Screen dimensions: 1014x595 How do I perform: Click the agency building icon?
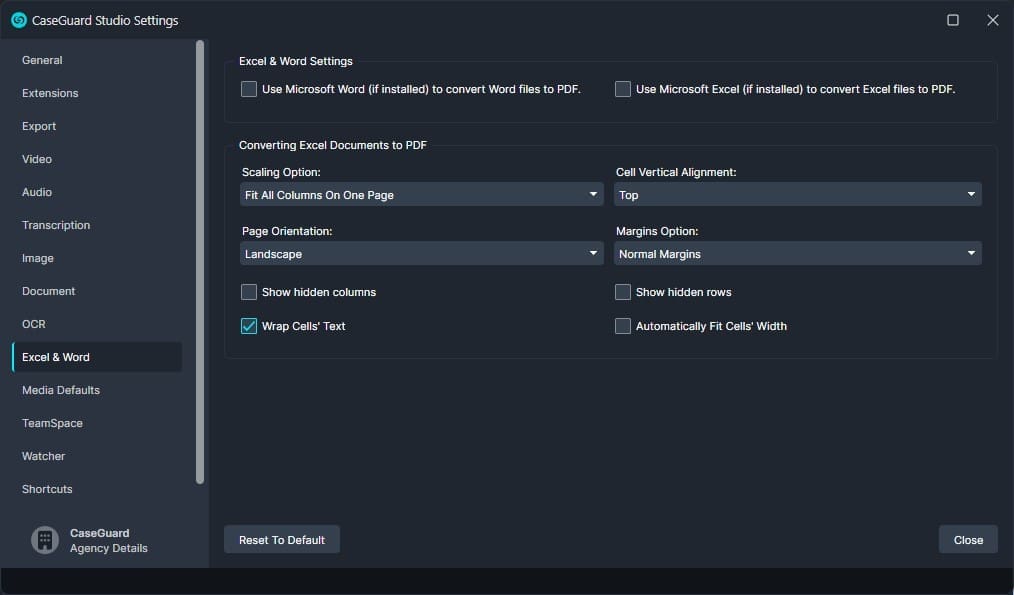(x=44, y=540)
